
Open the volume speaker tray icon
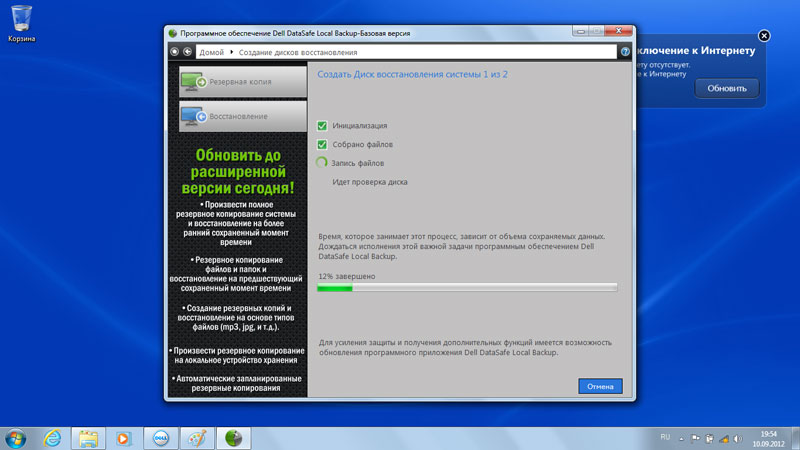(x=738, y=438)
